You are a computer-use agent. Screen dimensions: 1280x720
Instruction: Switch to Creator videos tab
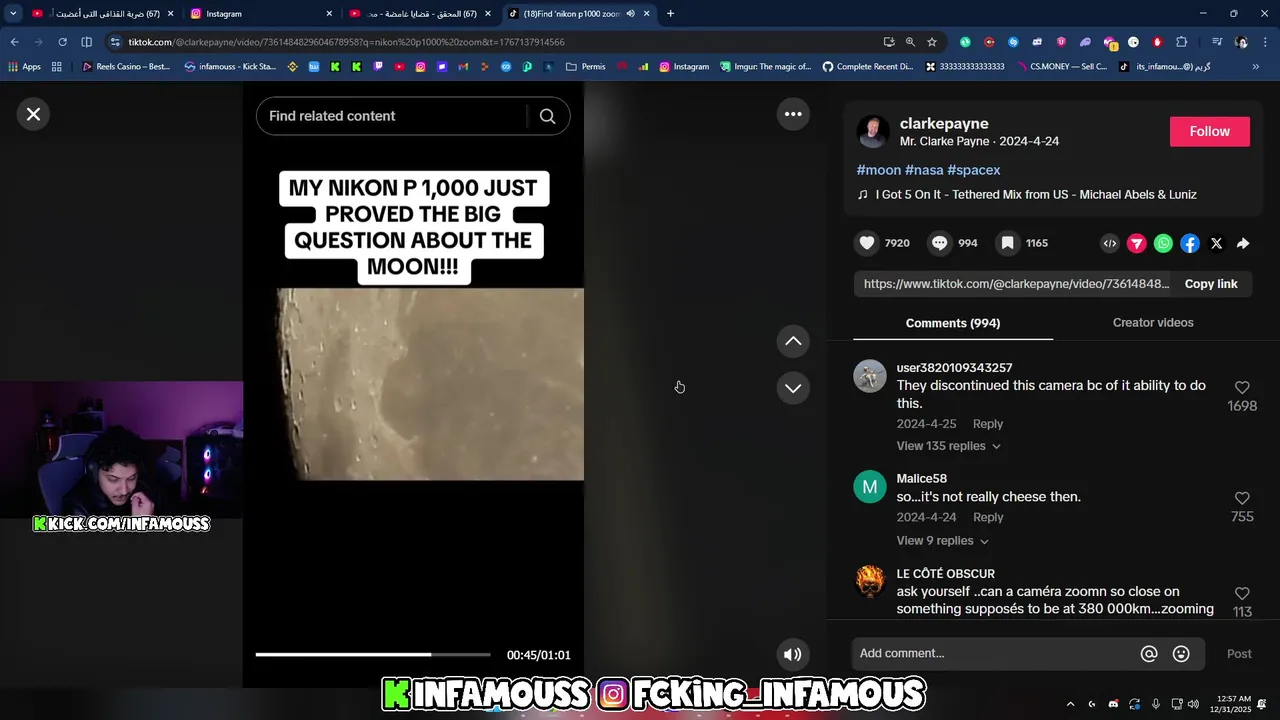click(1153, 323)
